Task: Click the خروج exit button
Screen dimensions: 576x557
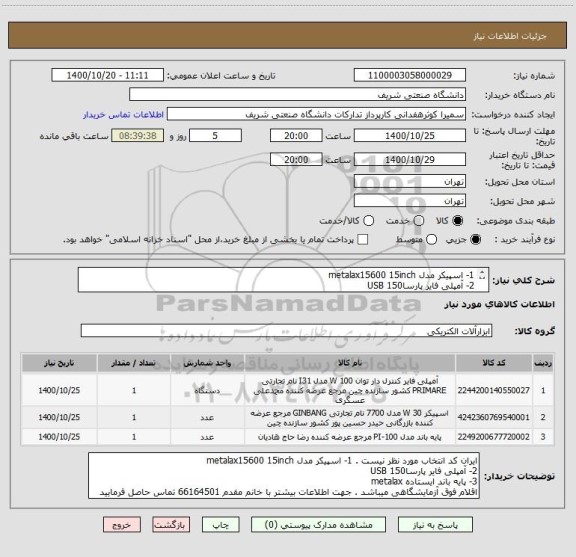Action: [122, 525]
